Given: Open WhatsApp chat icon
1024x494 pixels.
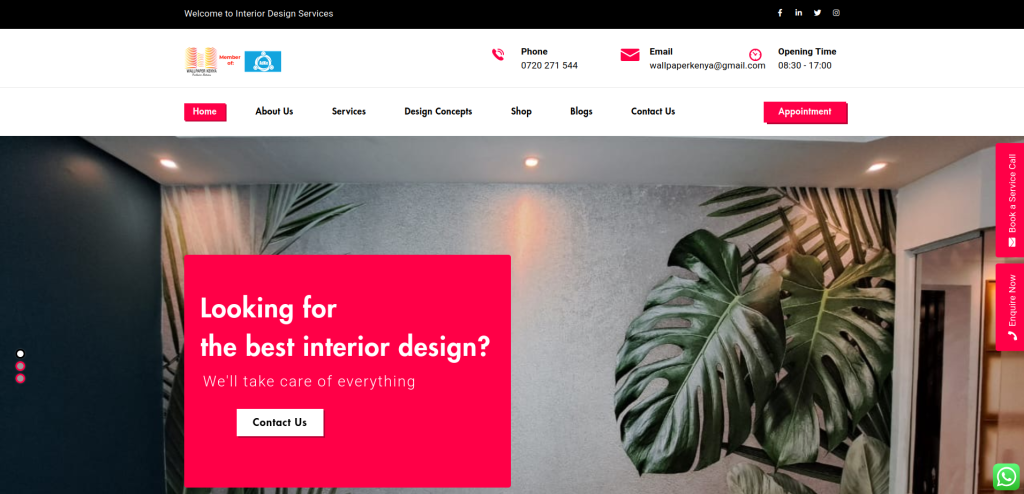Looking at the screenshot, I should pos(1006,476).
